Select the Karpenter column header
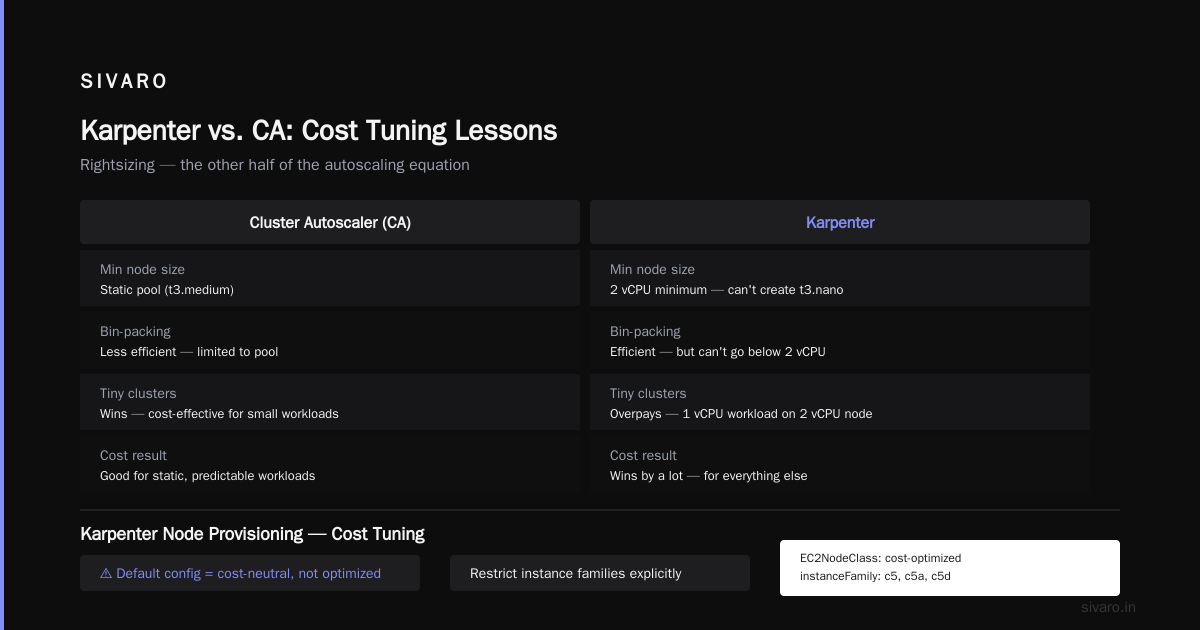Viewport: 1200px width, 630px height. 840,222
